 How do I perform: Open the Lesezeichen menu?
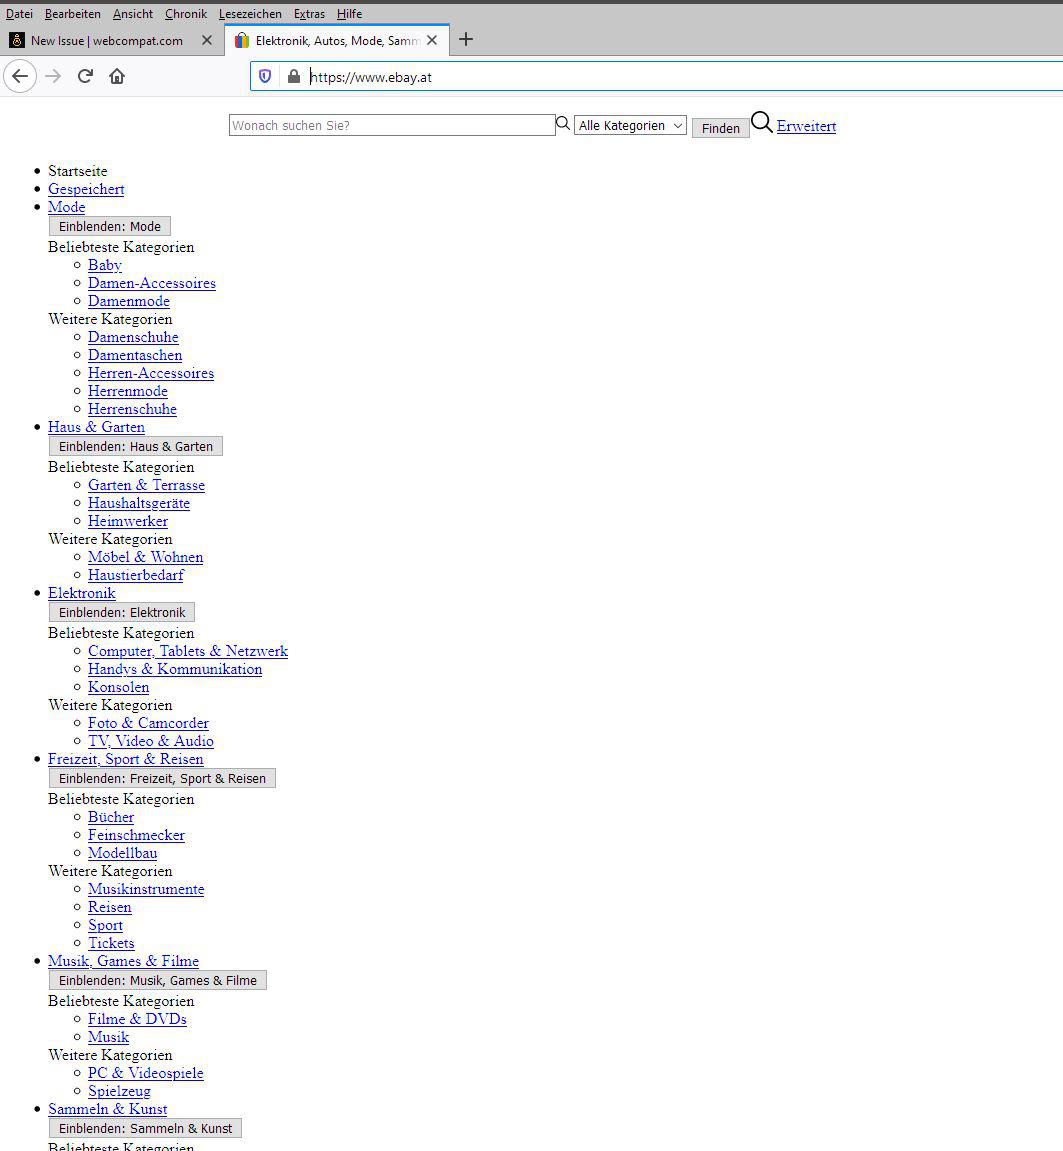(250, 14)
